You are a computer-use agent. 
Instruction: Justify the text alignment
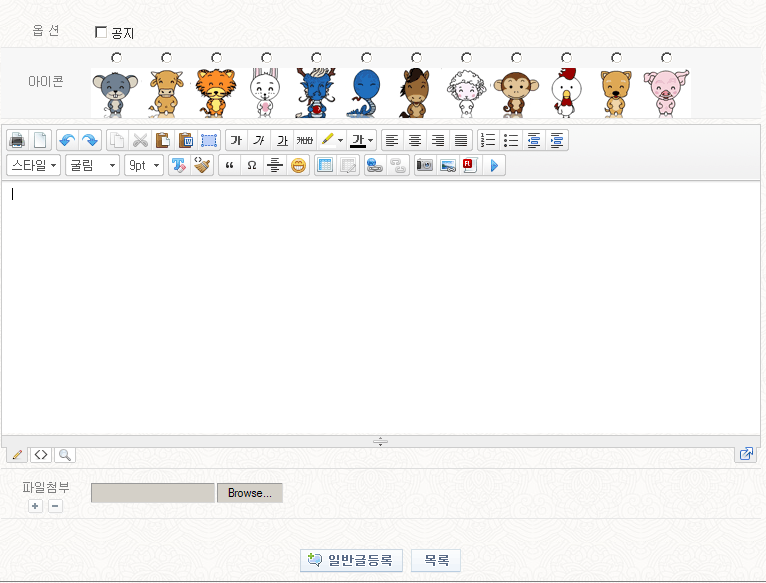point(461,141)
